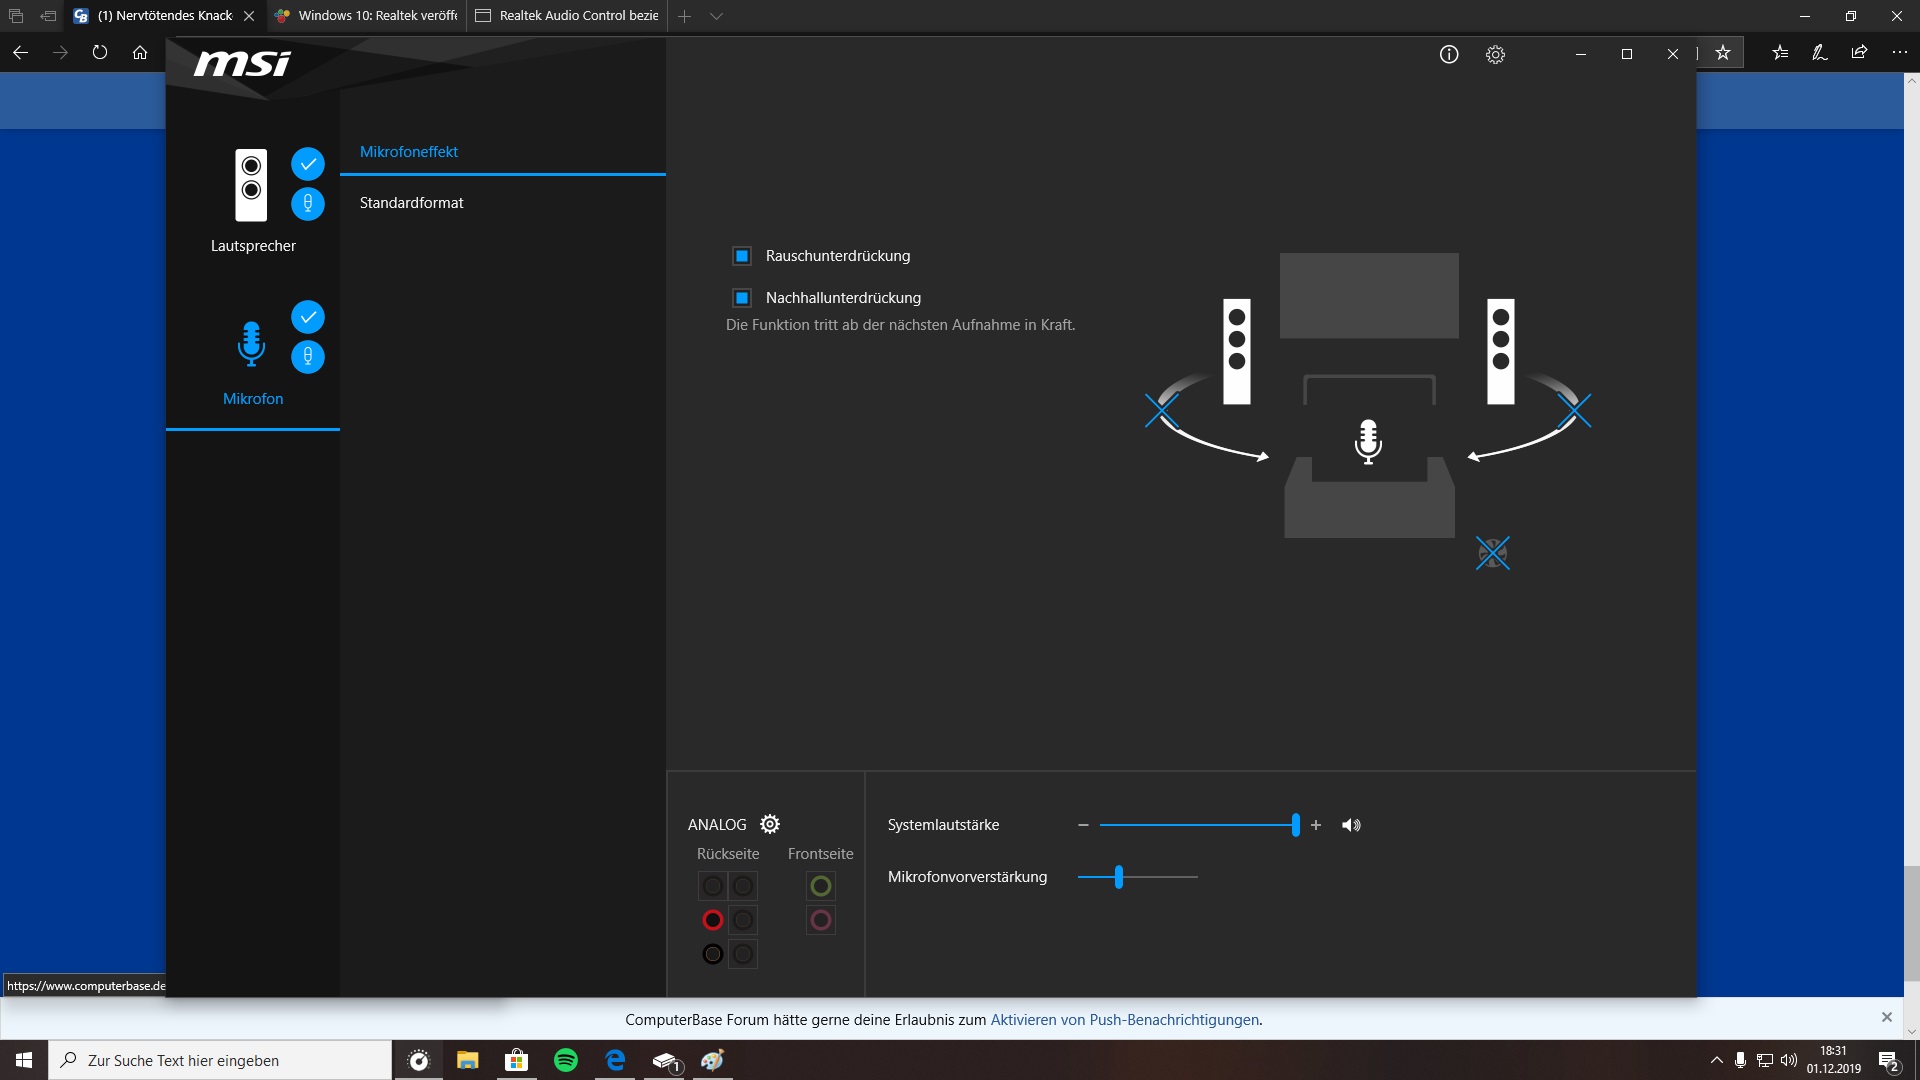Select the Lautsprecher device icon

click(x=251, y=185)
